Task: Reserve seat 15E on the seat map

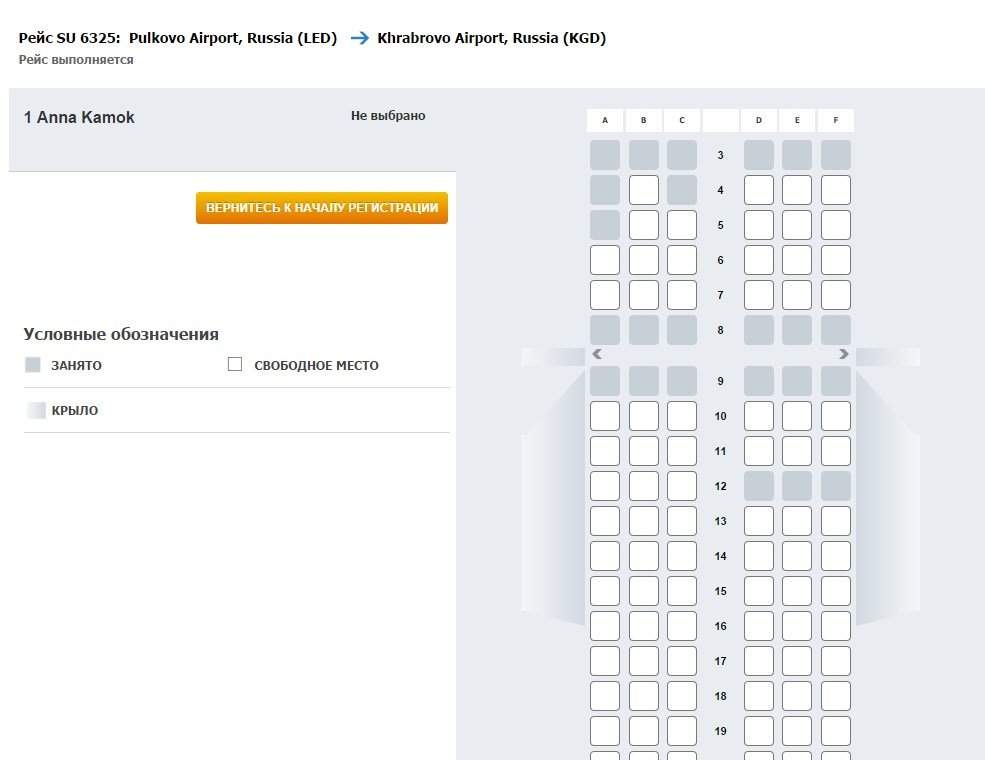Action: (797, 591)
